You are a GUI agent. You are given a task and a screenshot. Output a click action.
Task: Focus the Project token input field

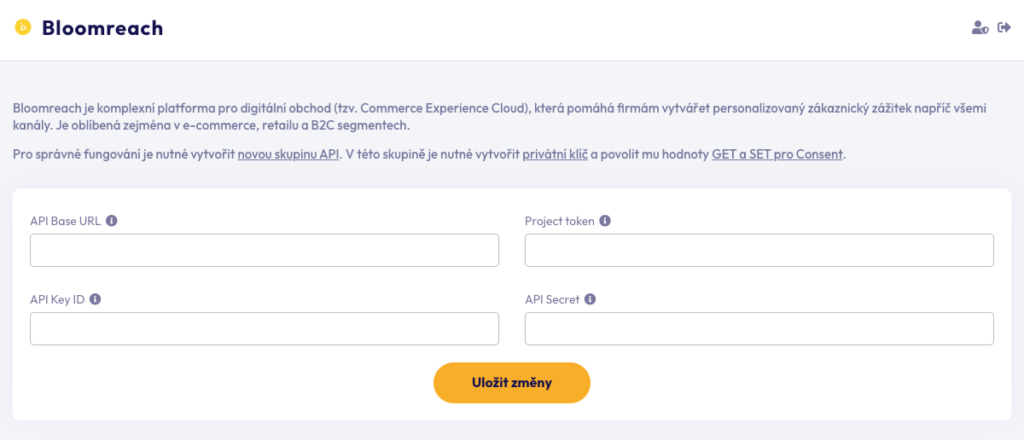pos(759,251)
